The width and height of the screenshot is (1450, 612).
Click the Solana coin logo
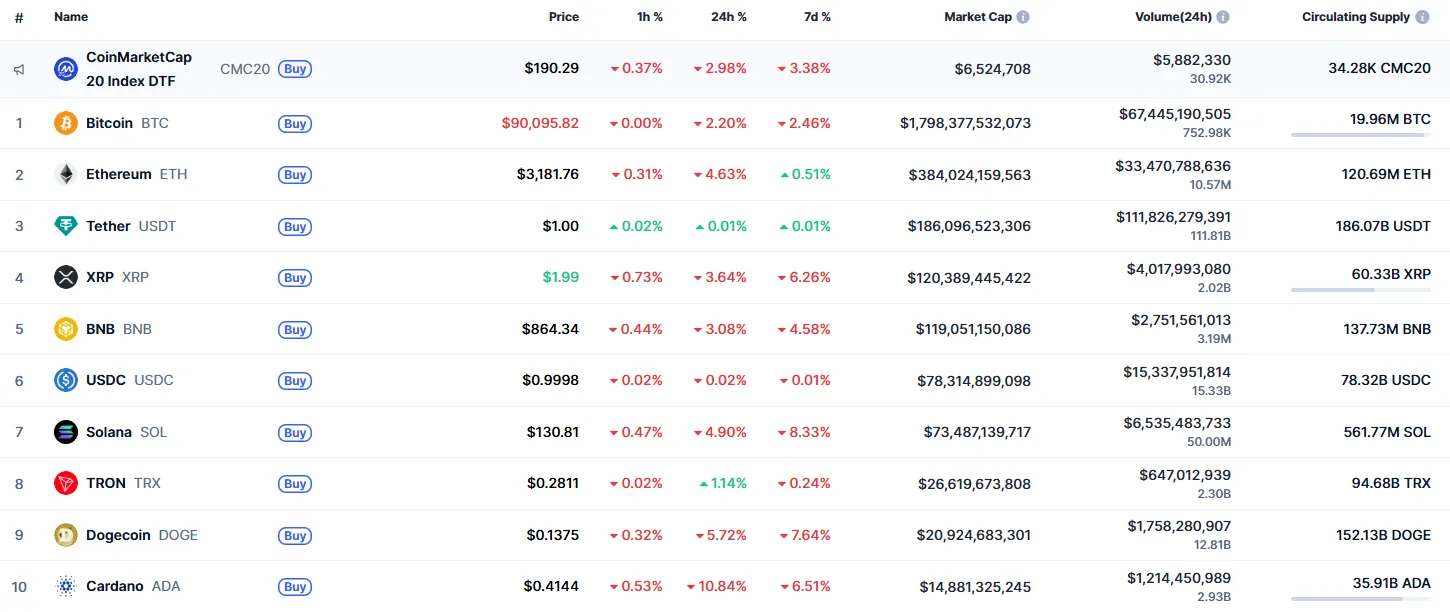pos(66,432)
